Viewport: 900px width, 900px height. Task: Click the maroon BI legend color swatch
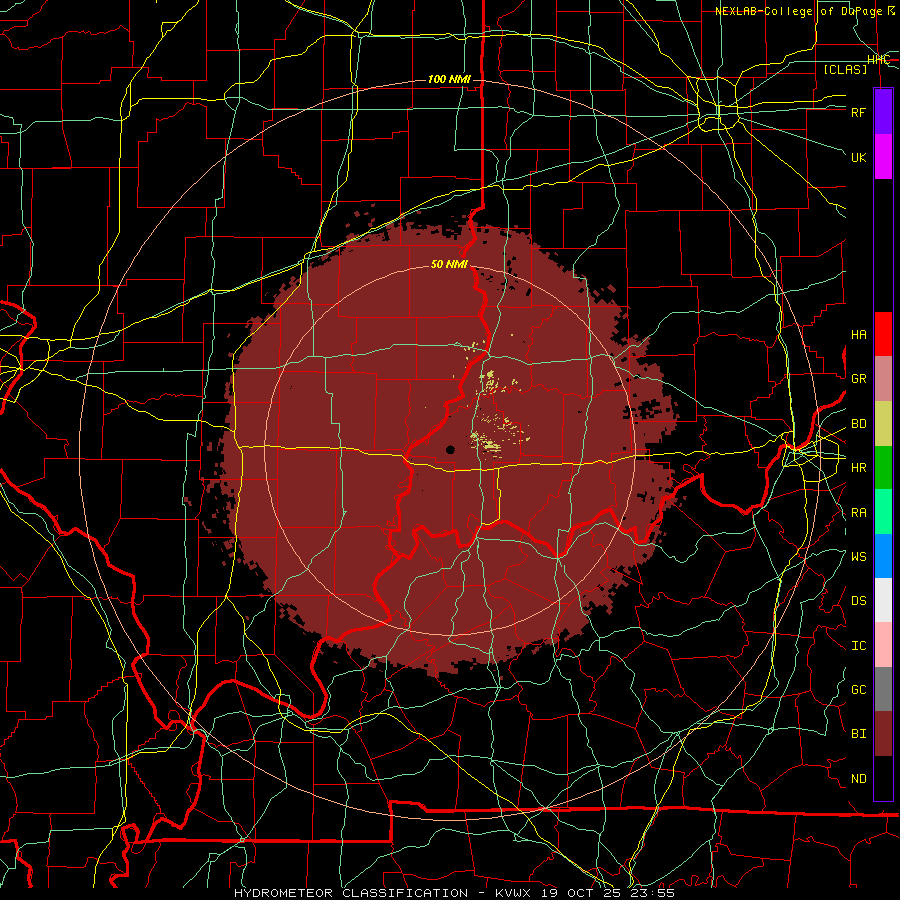(x=883, y=734)
